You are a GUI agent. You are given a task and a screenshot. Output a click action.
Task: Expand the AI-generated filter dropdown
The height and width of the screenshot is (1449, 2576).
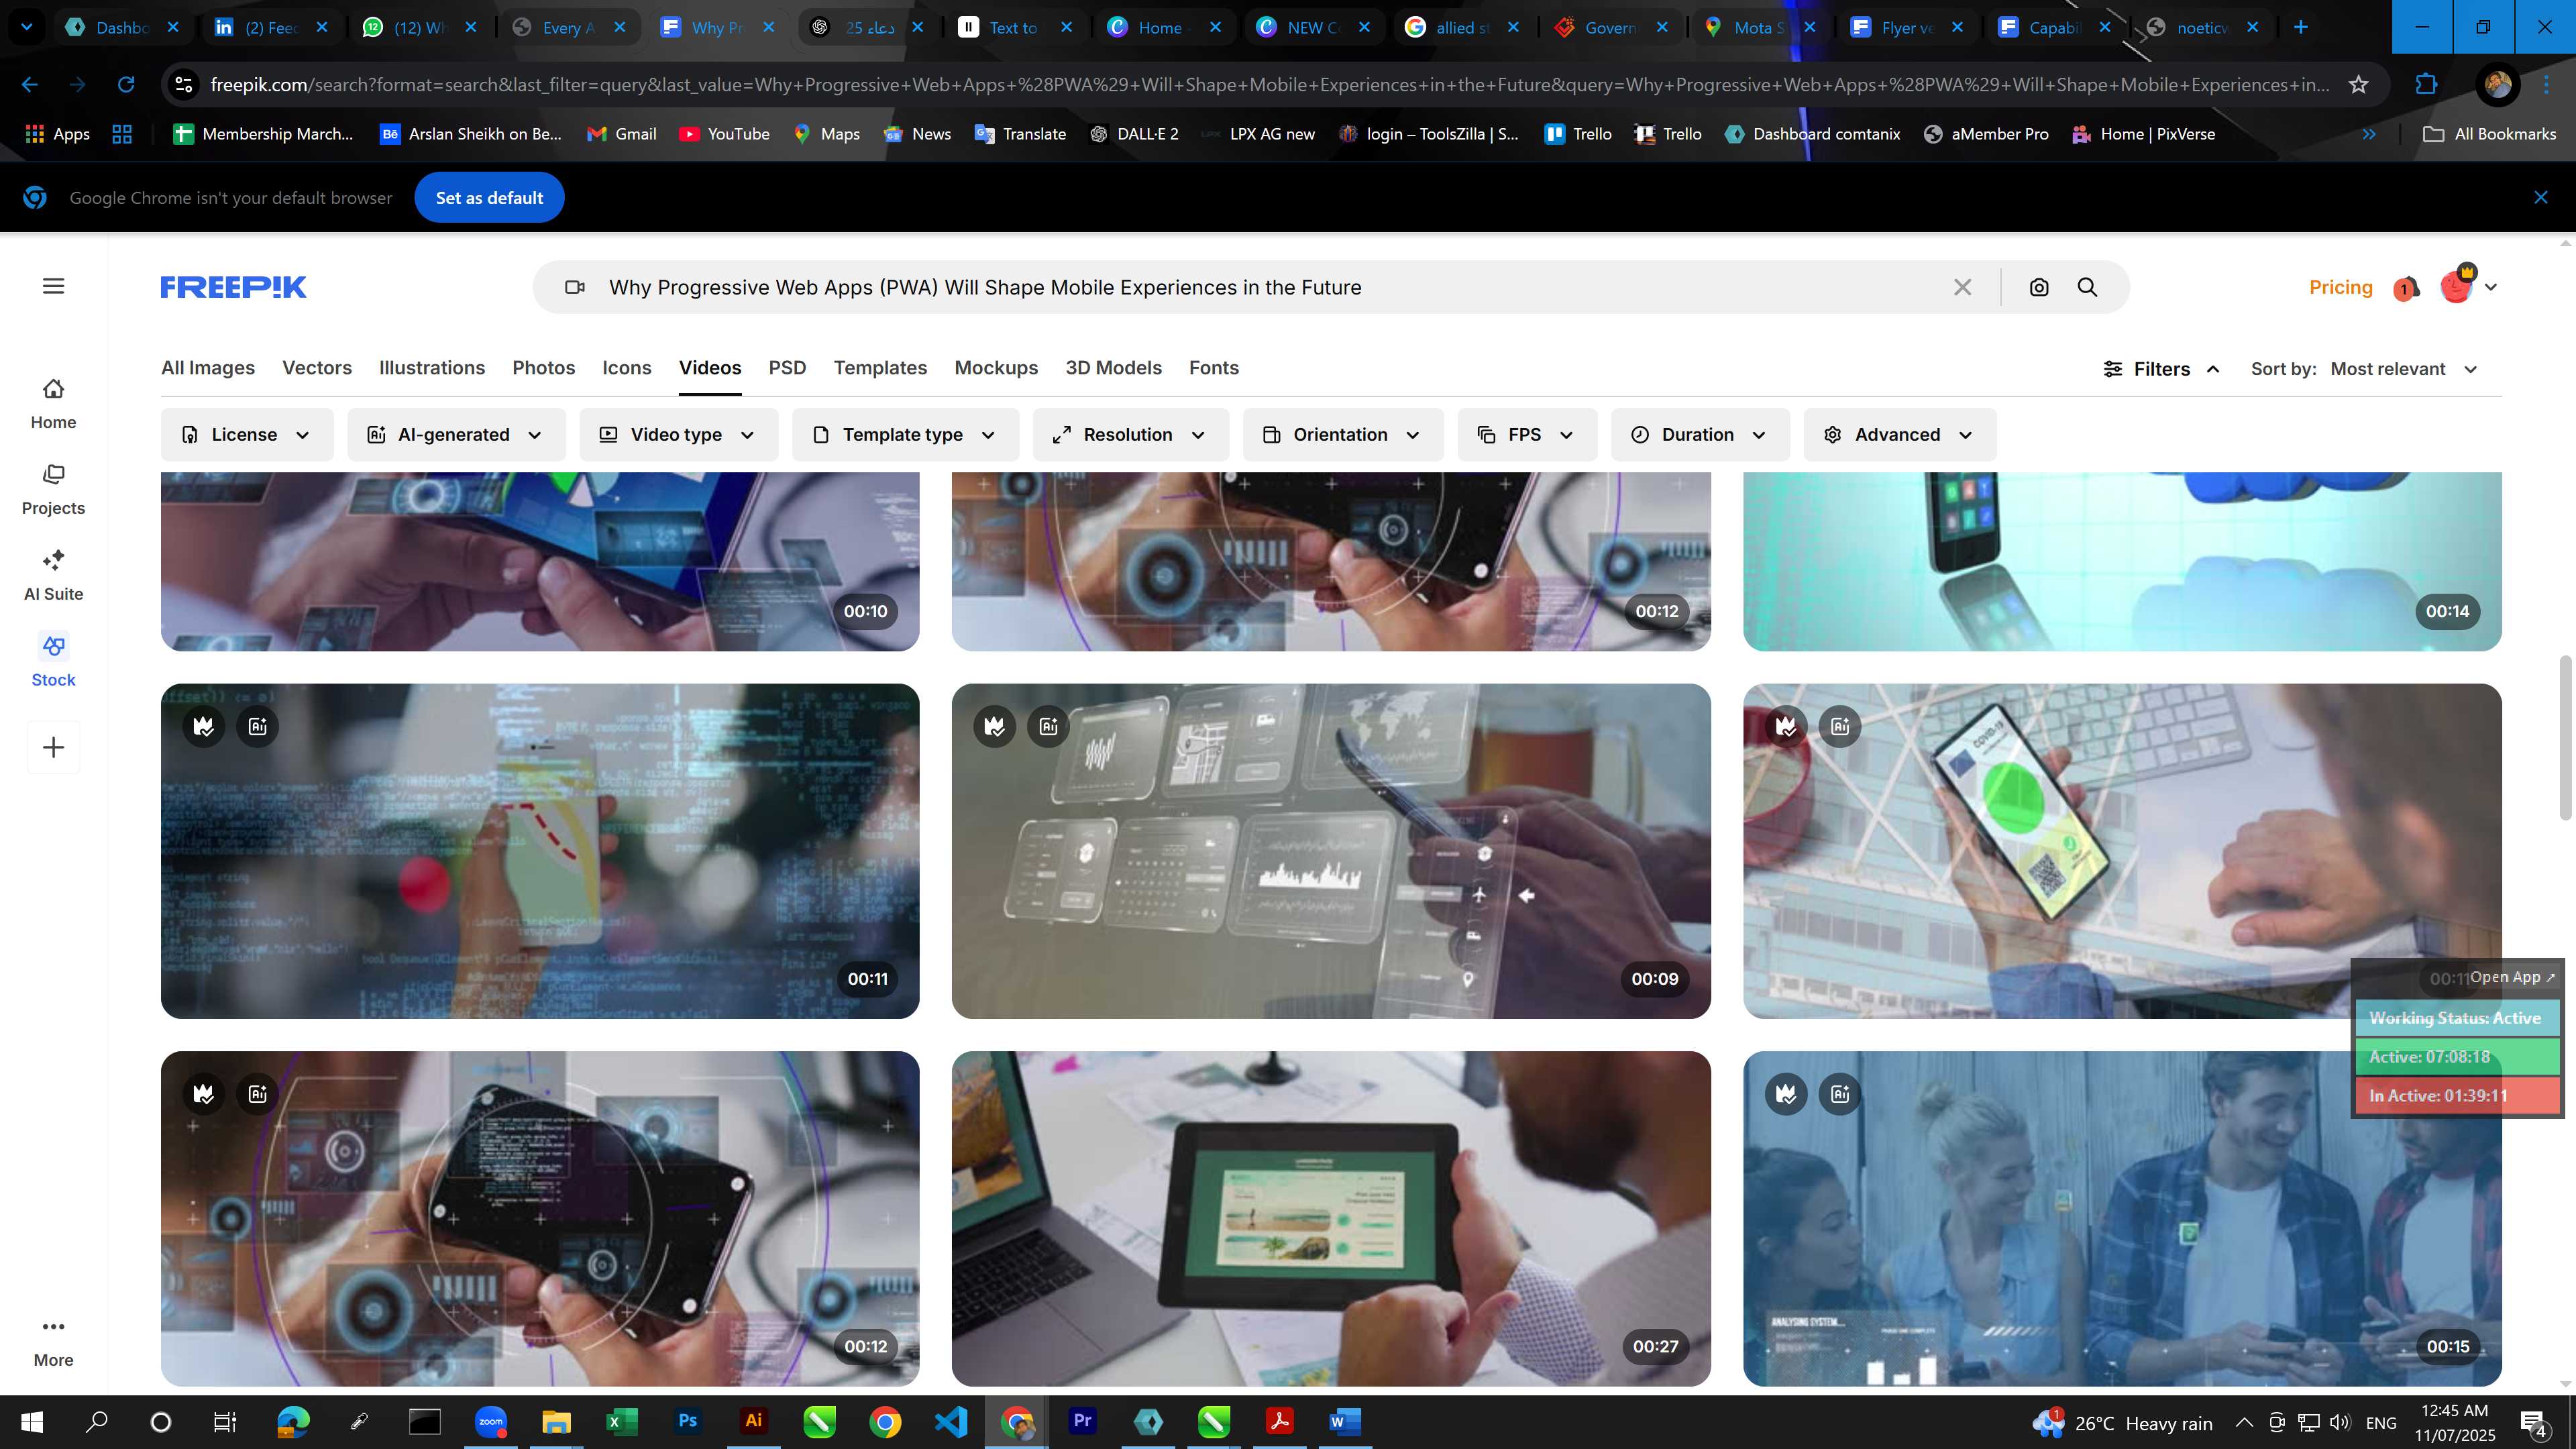point(456,434)
